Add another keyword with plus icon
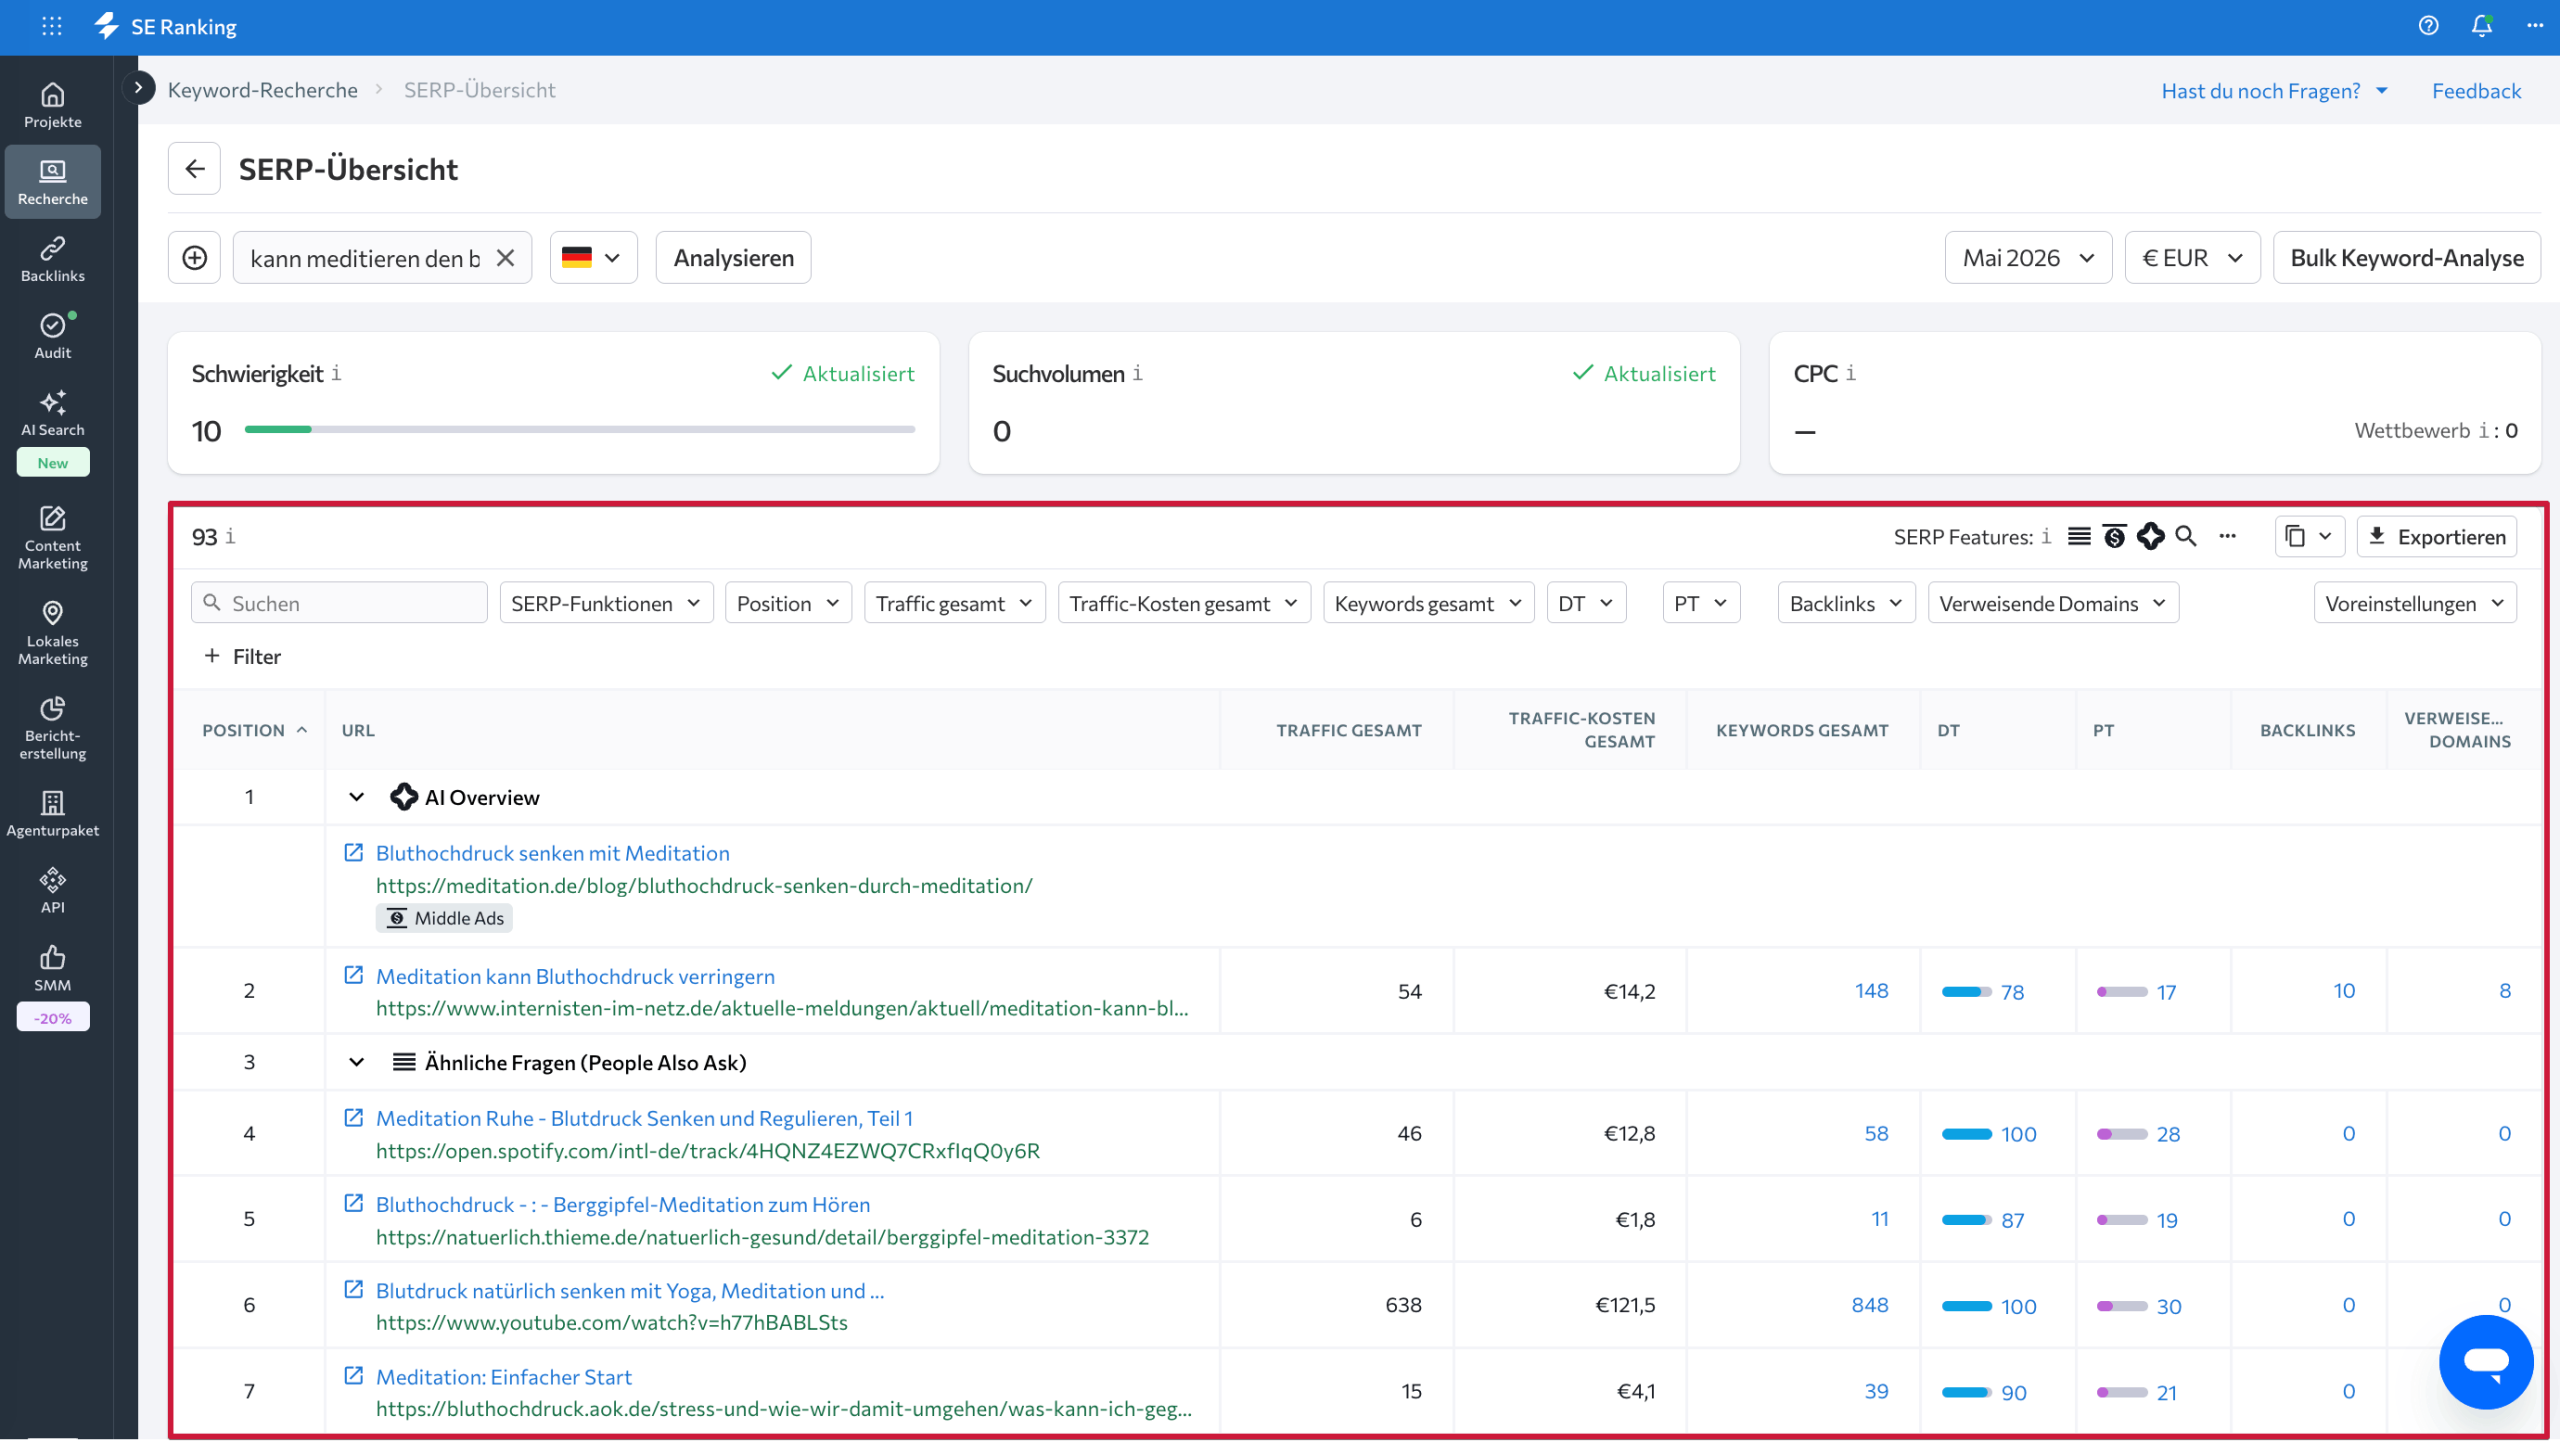 [194, 258]
